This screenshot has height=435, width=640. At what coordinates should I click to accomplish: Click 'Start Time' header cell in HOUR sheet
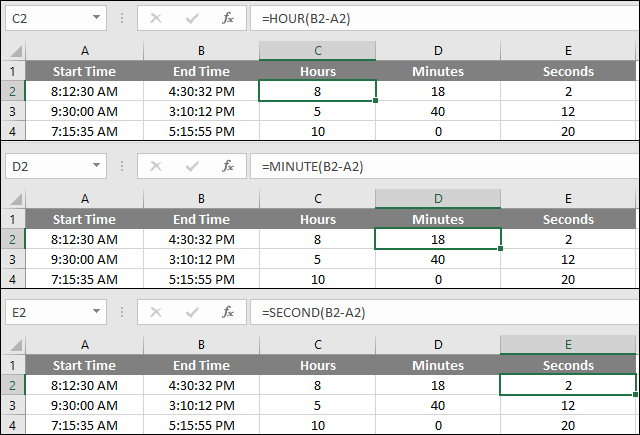(x=84, y=71)
